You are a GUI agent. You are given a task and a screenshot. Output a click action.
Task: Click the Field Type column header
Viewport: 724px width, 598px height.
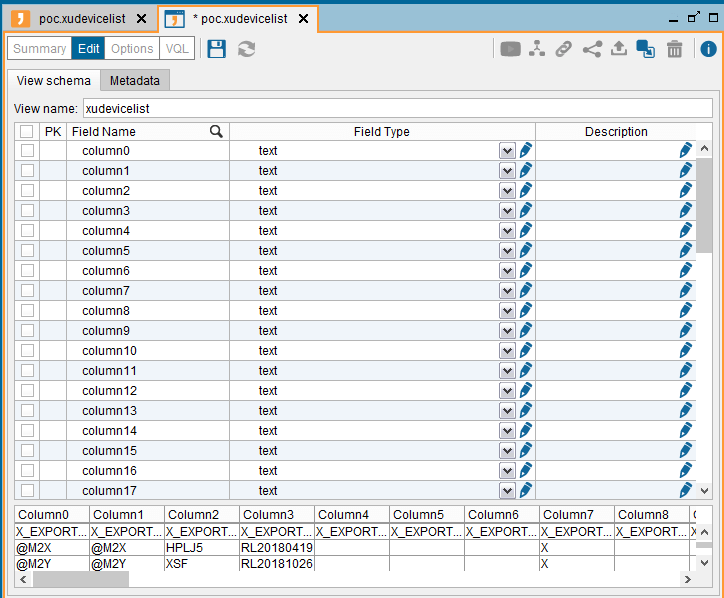click(x=382, y=132)
